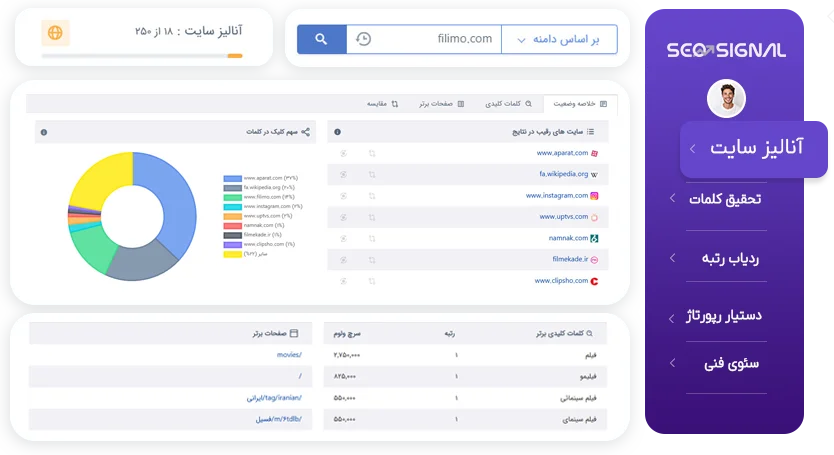Click the blue search magnifier button
The width and height of the screenshot is (834, 455).
click(321, 39)
